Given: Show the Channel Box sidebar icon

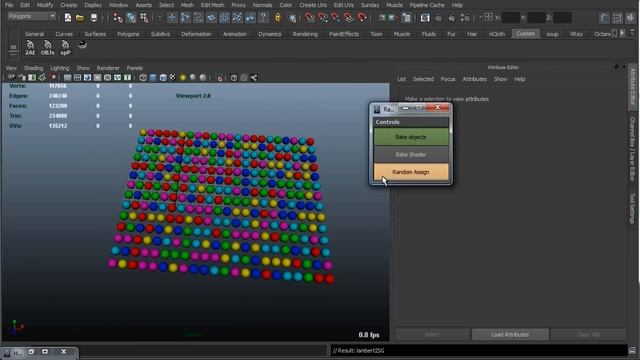Looking at the screenshot, I should [631, 18].
